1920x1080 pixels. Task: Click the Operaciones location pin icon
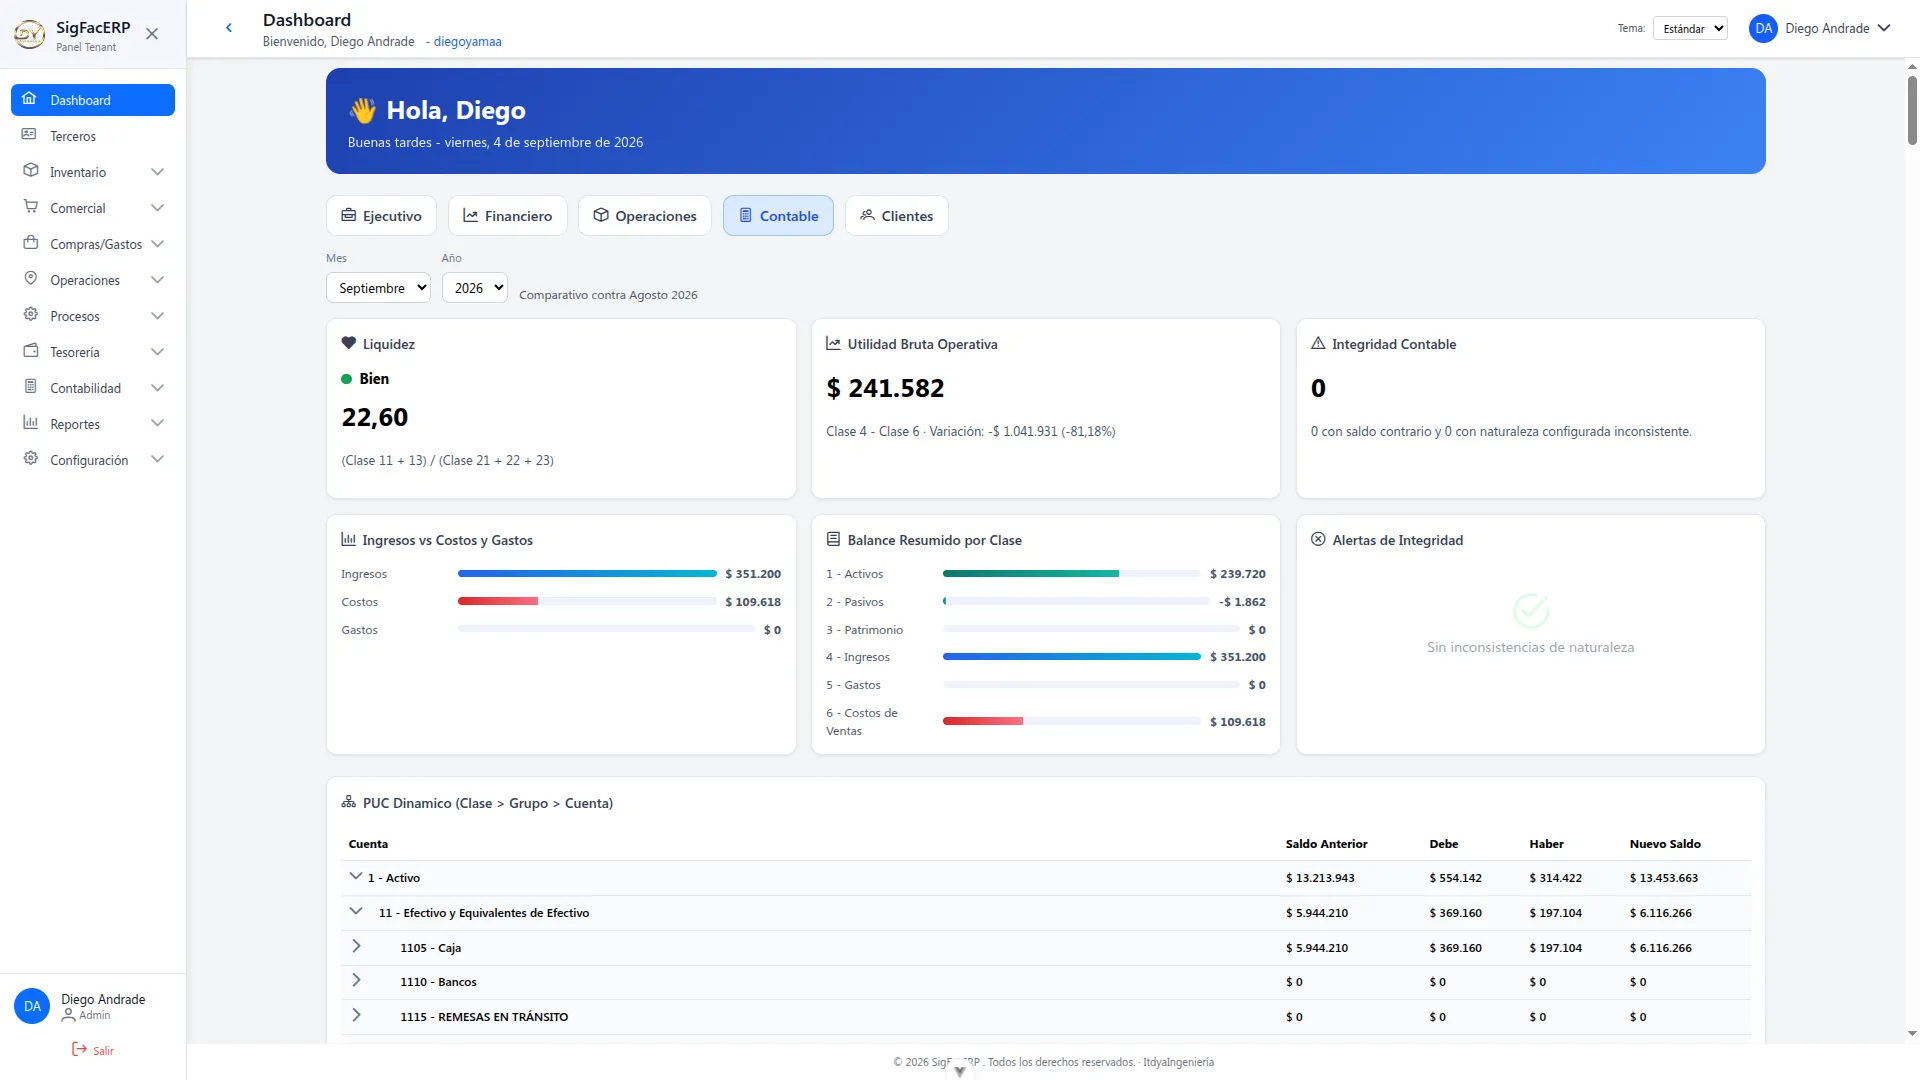tap(30, 279)
